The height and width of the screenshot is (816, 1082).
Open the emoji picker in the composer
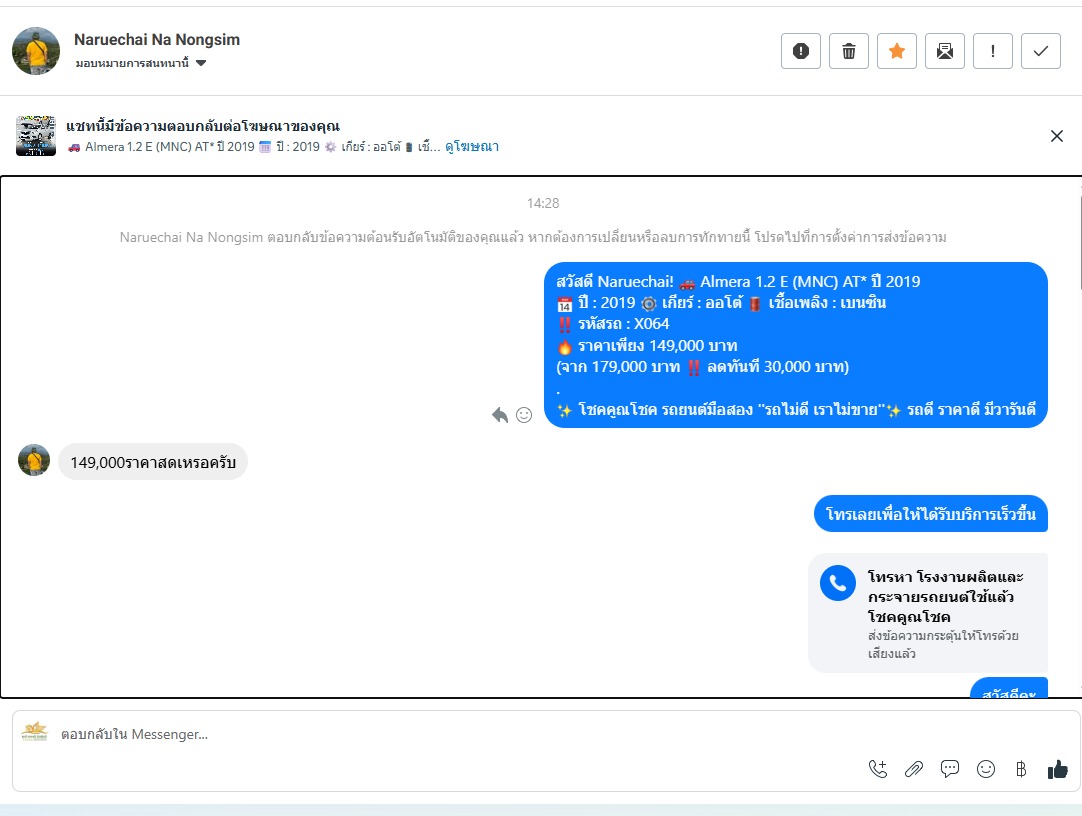click(x=985, y=768)
